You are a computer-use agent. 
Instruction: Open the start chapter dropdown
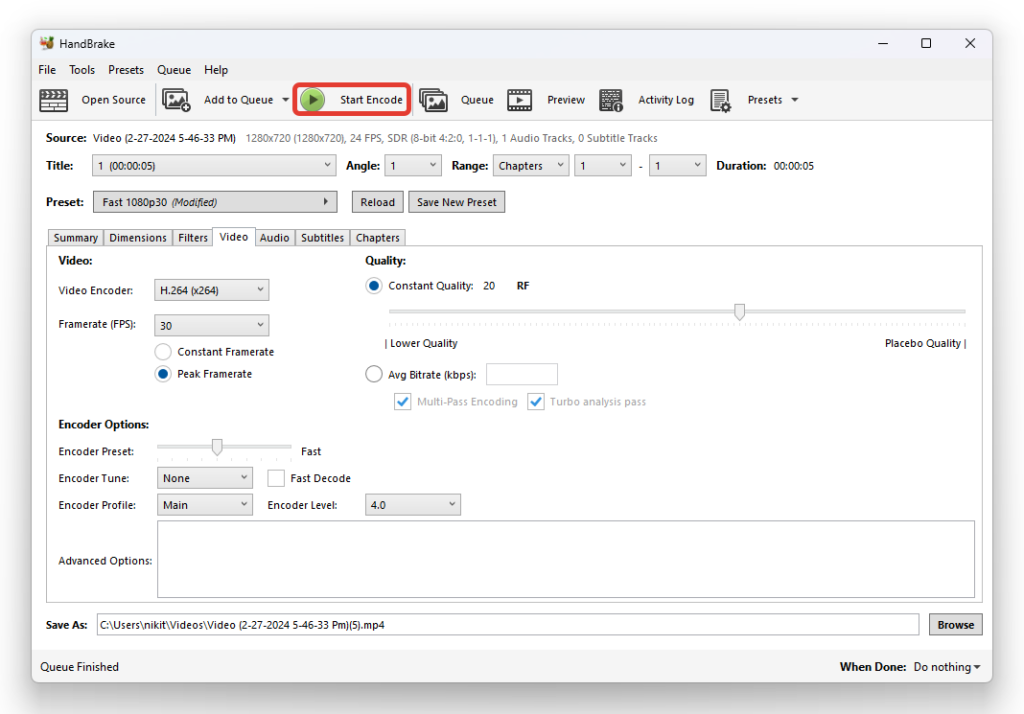603,166
